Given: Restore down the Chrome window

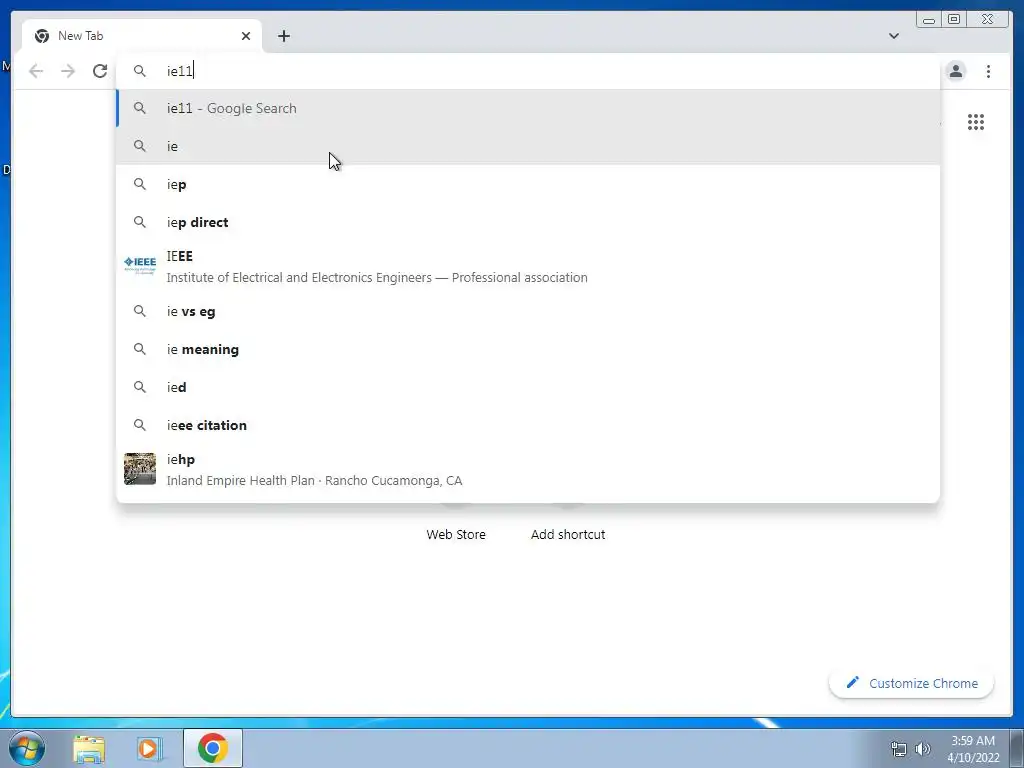Looking at the screenshot, I should (x=953, y=20).
